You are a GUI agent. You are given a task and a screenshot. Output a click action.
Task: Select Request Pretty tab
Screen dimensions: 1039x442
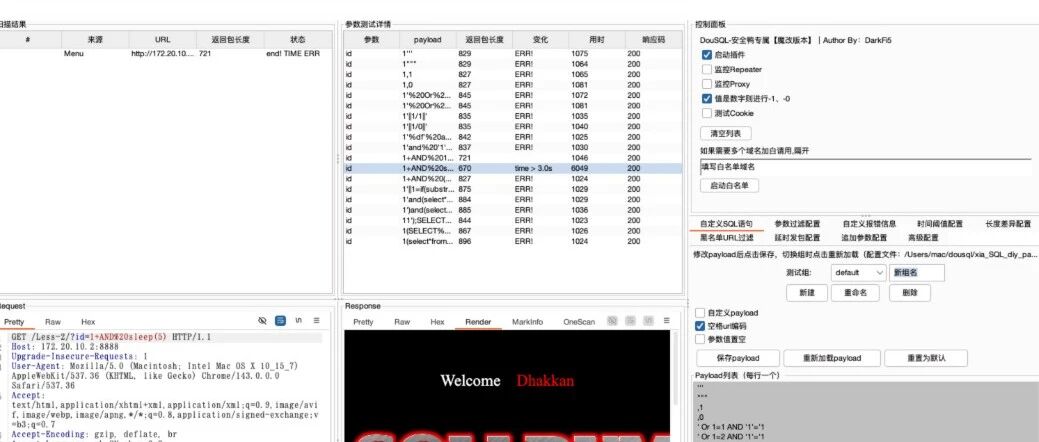(x=14, y=321)
